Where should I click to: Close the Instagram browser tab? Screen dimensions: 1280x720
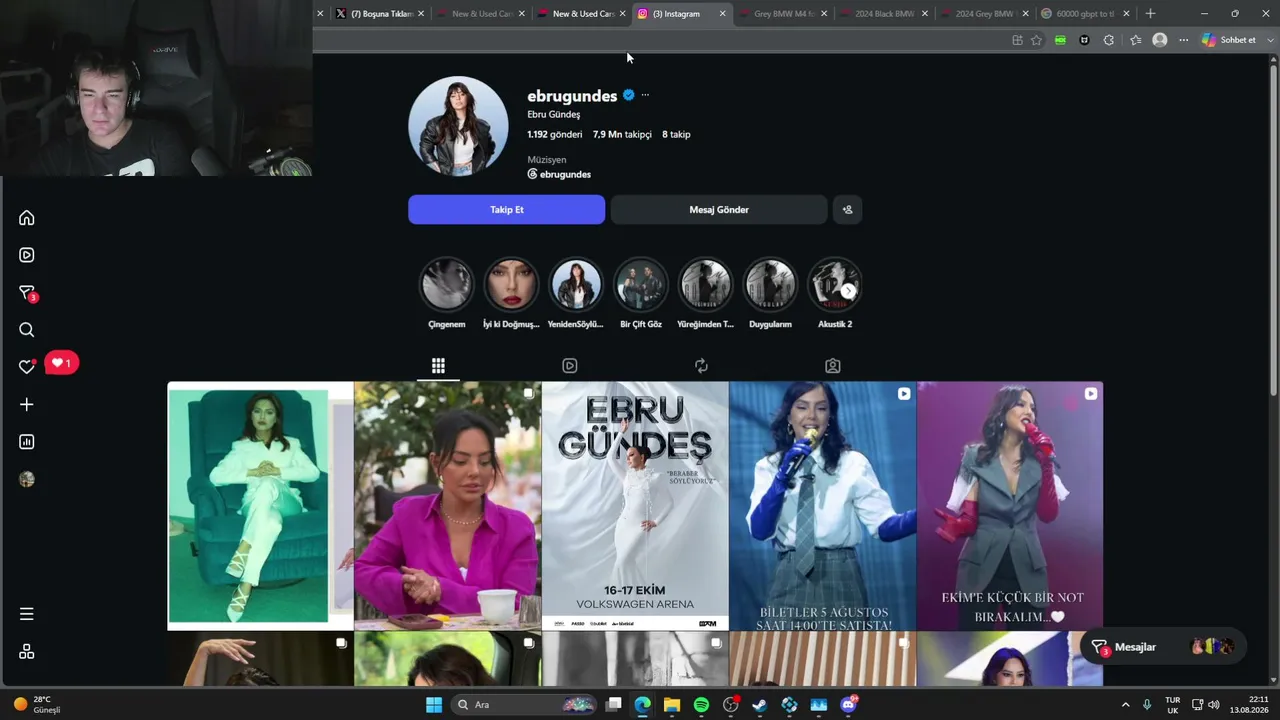pos(722,14)
